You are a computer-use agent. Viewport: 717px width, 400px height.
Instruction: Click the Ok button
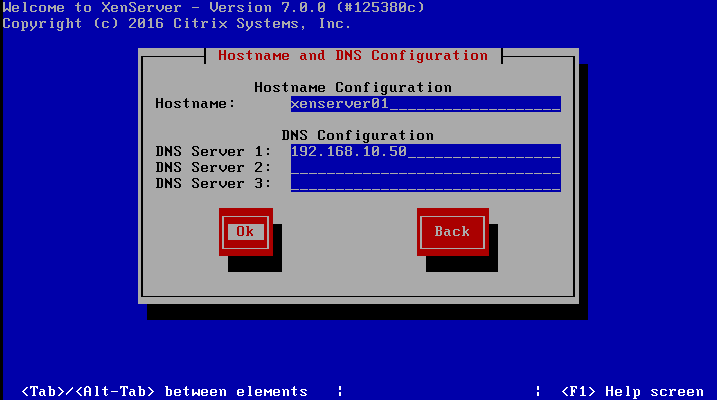(x=246, y=232)
